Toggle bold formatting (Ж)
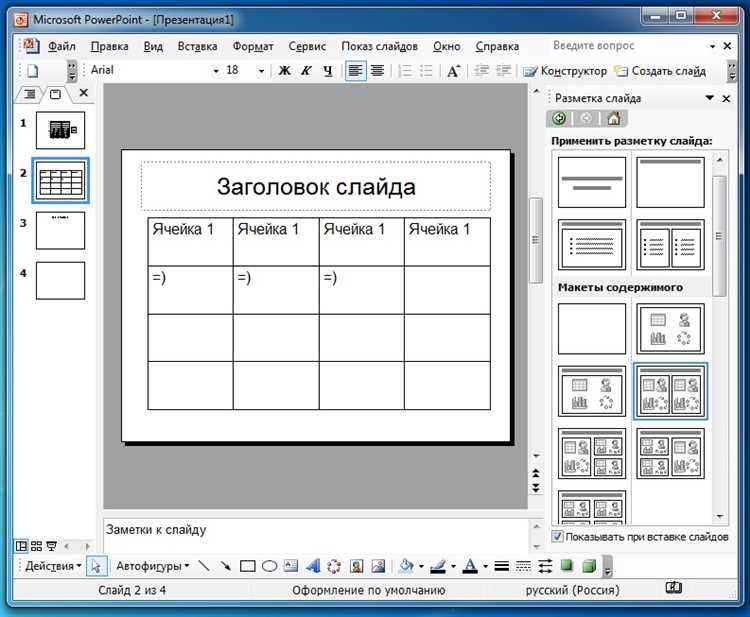750x617 pixels. tap(285, 71)
